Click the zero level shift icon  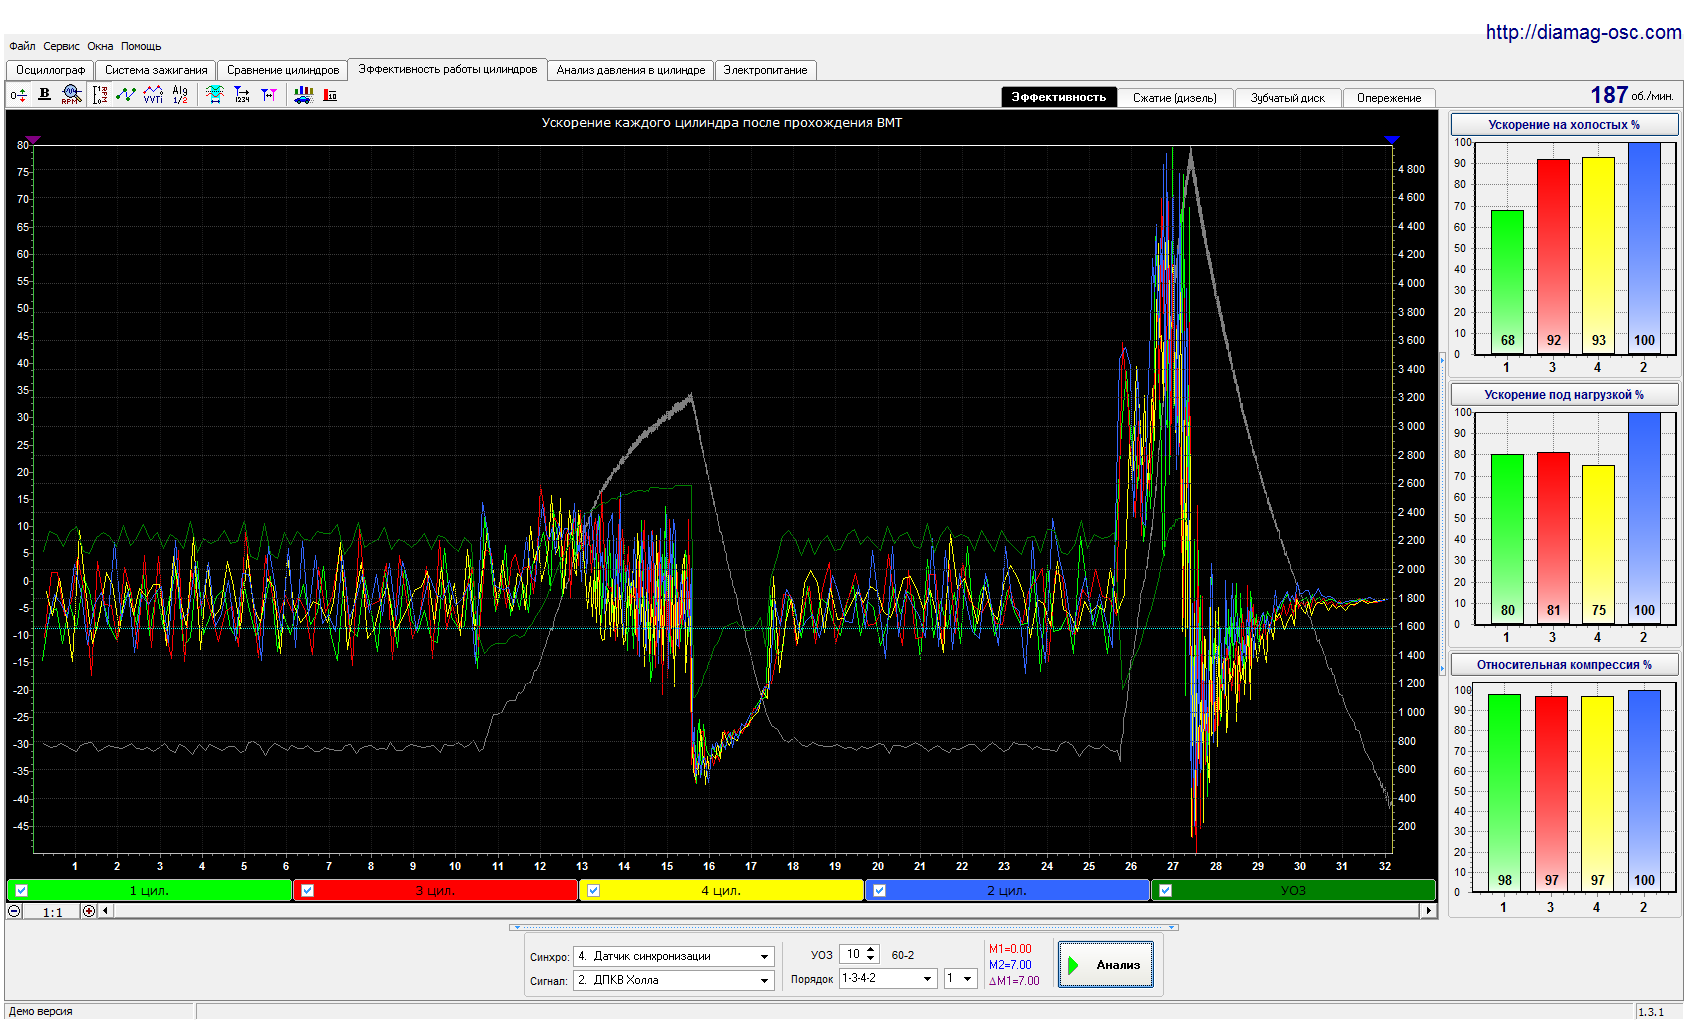18,95
